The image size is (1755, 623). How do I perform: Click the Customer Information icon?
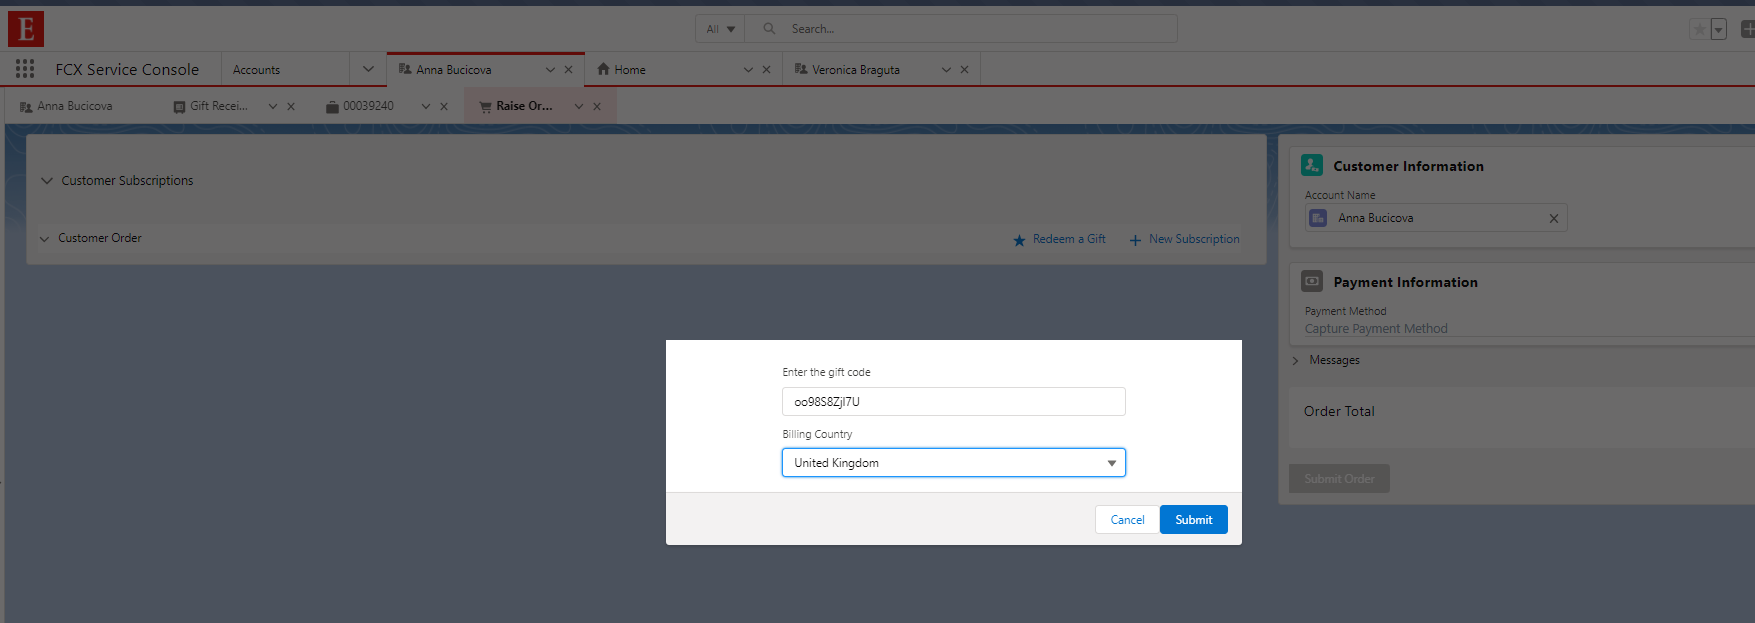click(x=1312, y=165)
